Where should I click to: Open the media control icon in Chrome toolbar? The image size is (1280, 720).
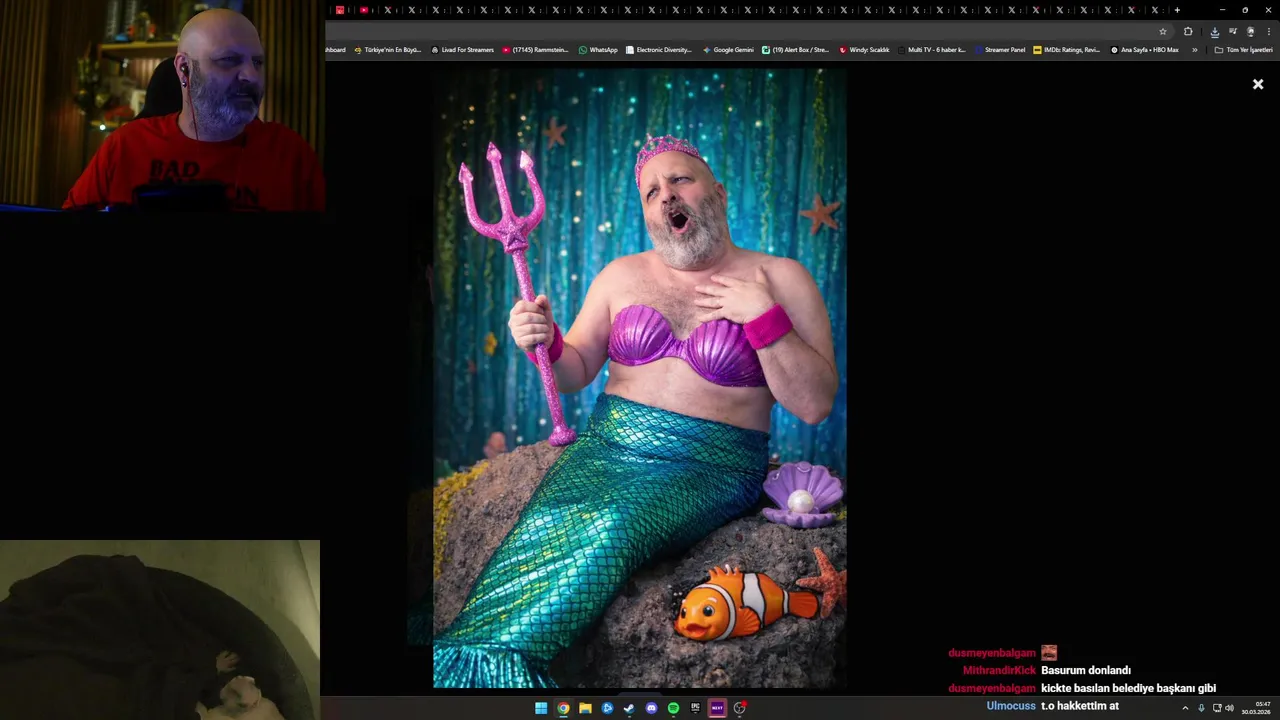point(1232,31)
